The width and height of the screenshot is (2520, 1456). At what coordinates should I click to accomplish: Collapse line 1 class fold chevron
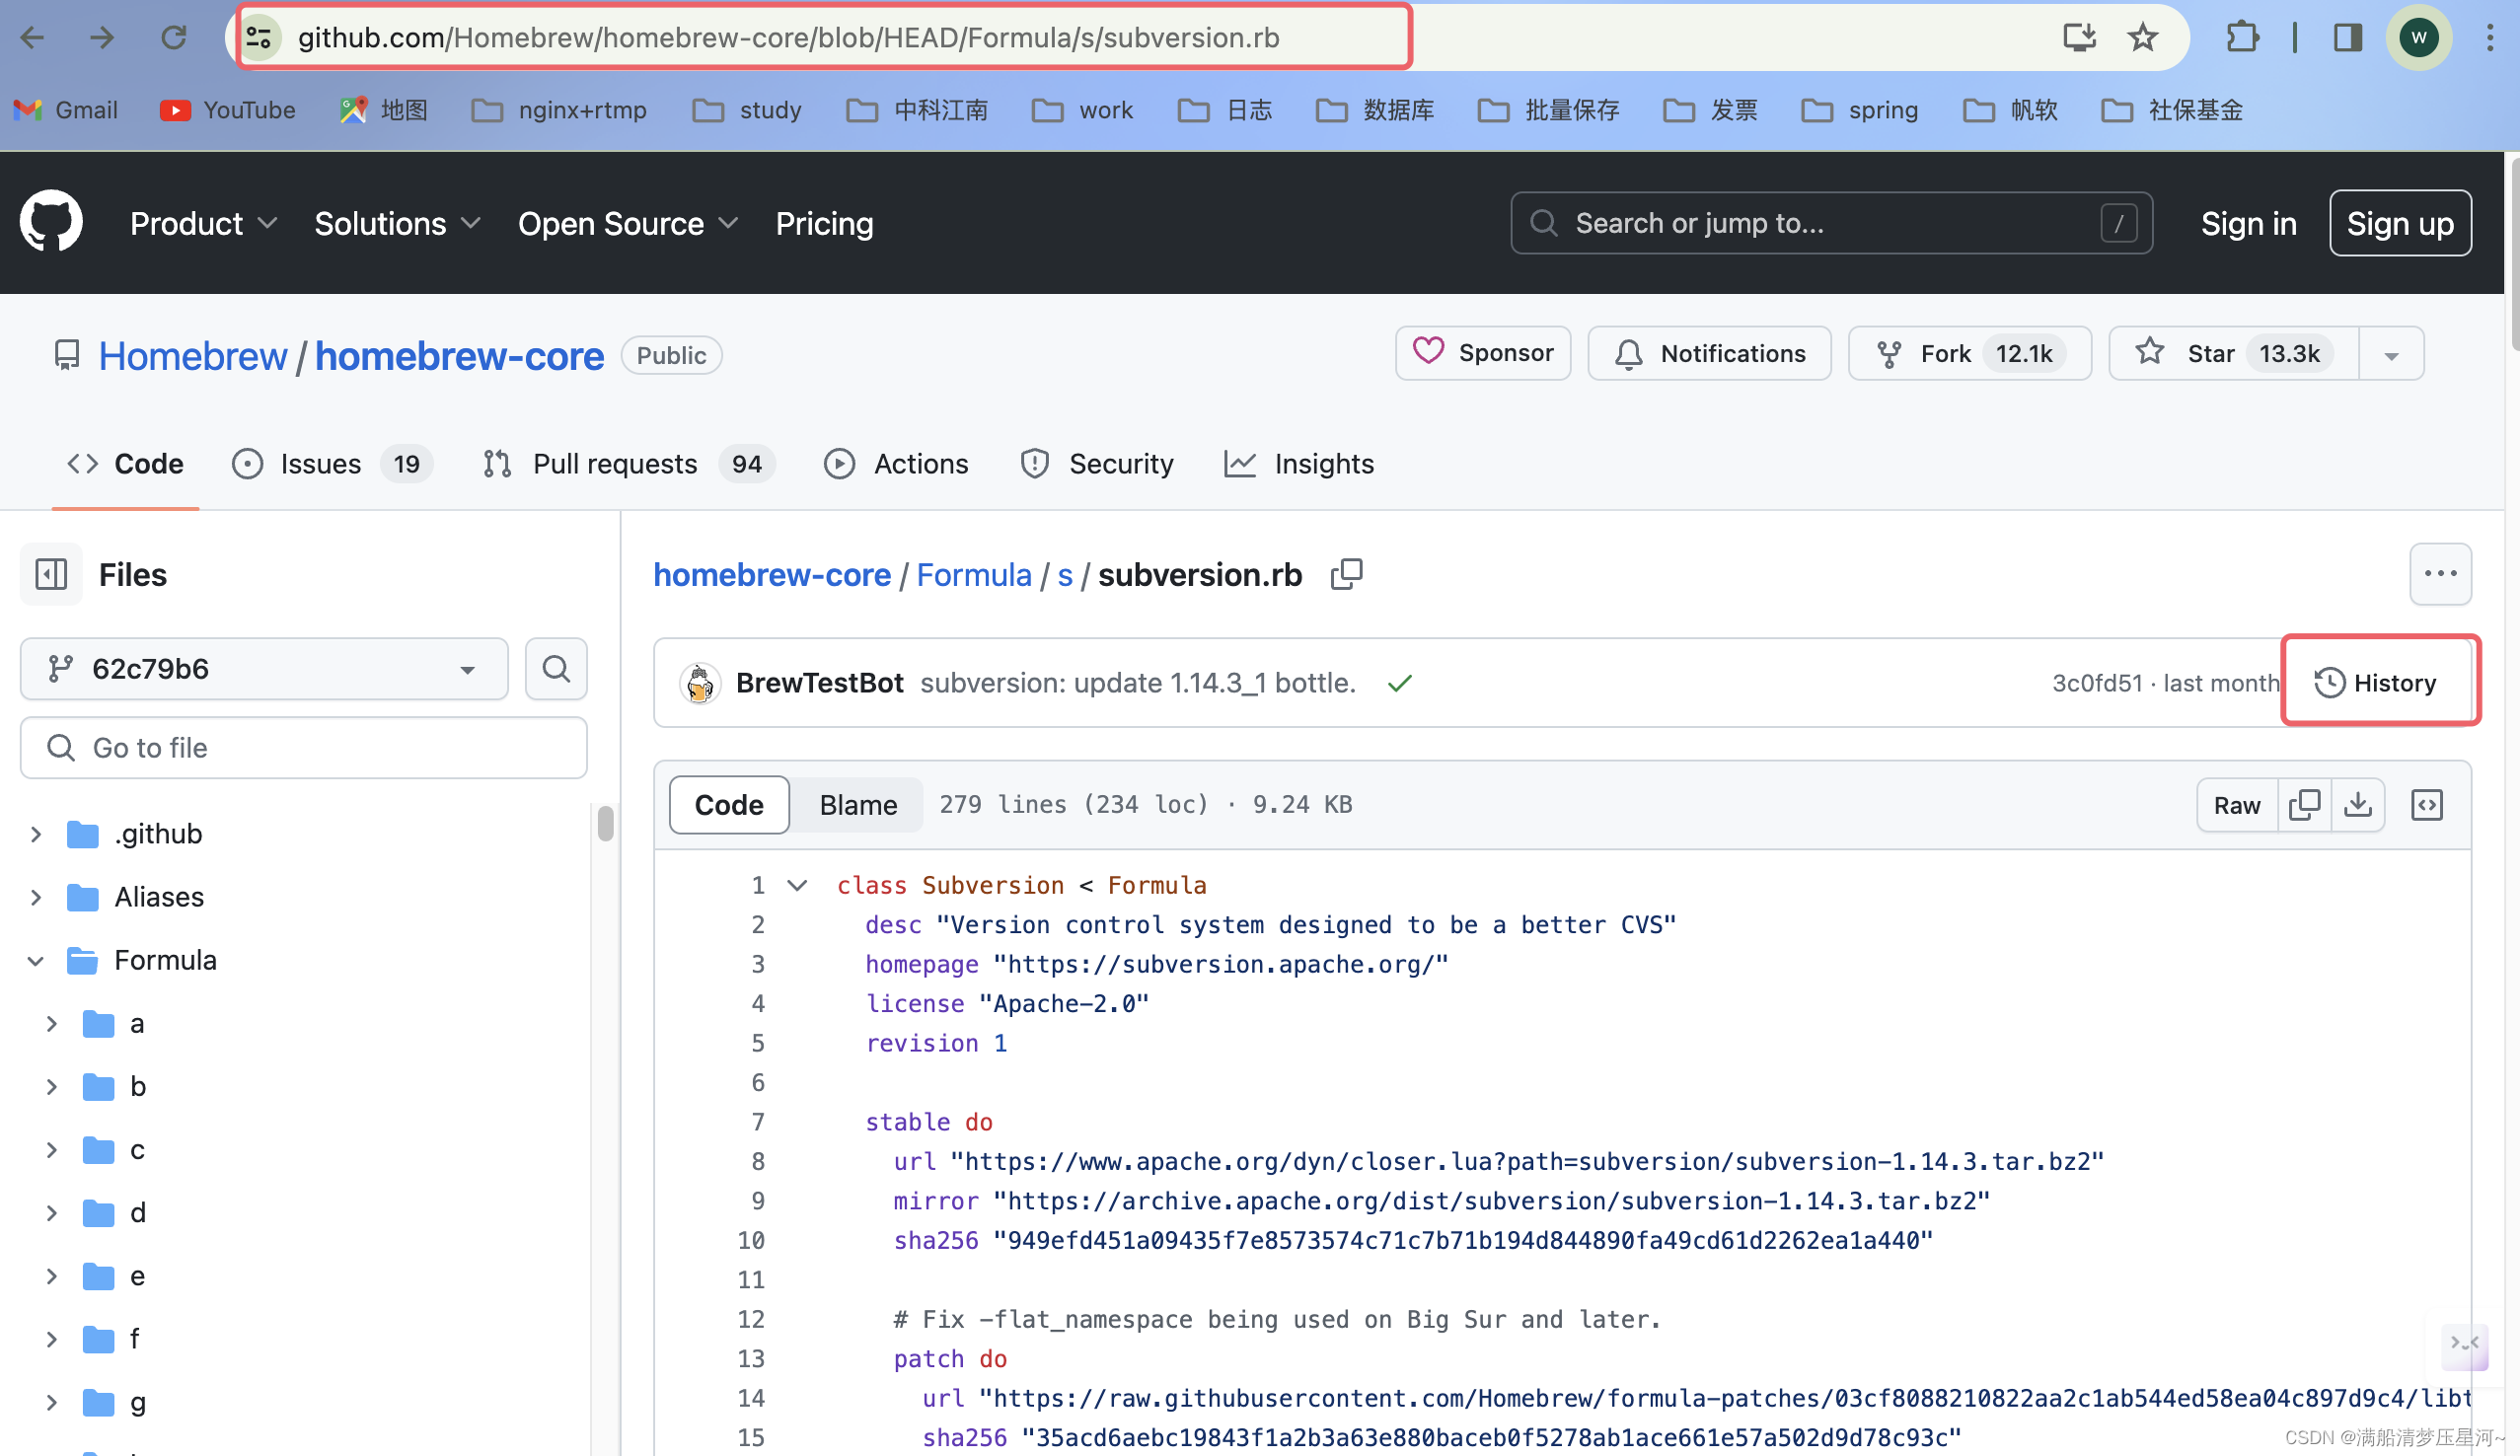(797, 885)
